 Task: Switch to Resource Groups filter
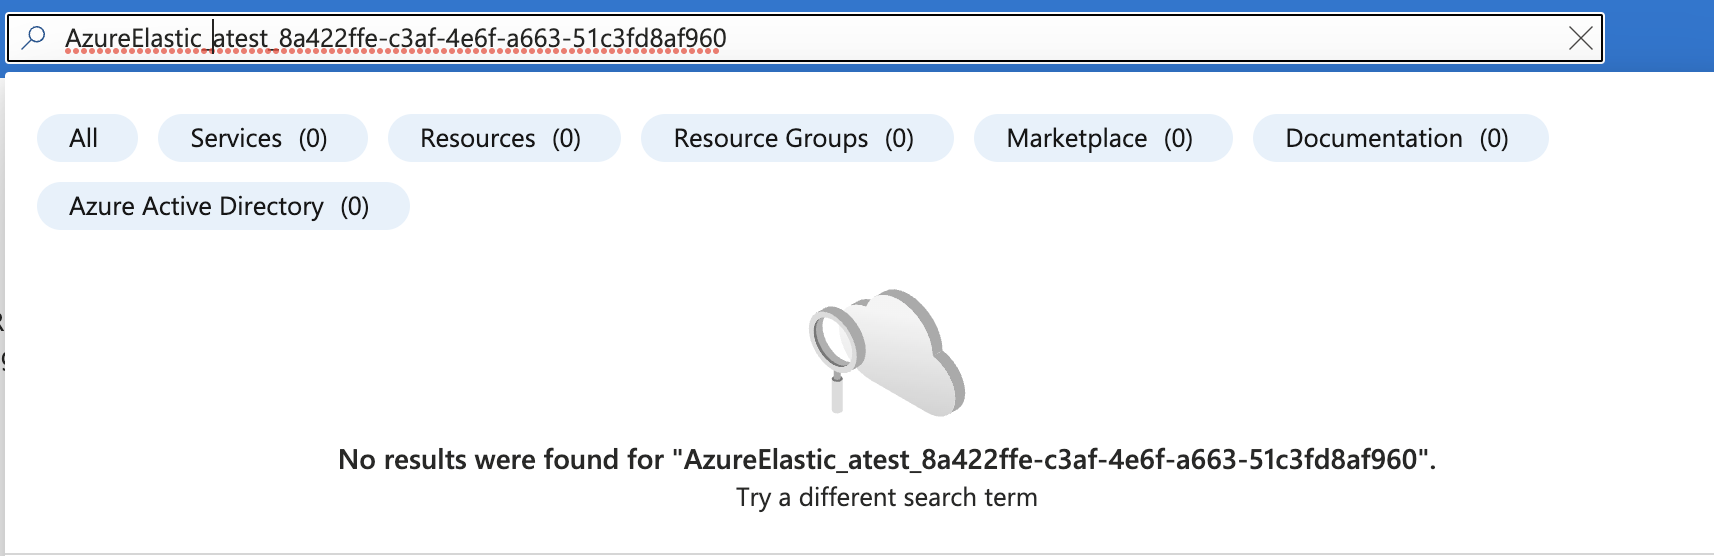point(796,138)
